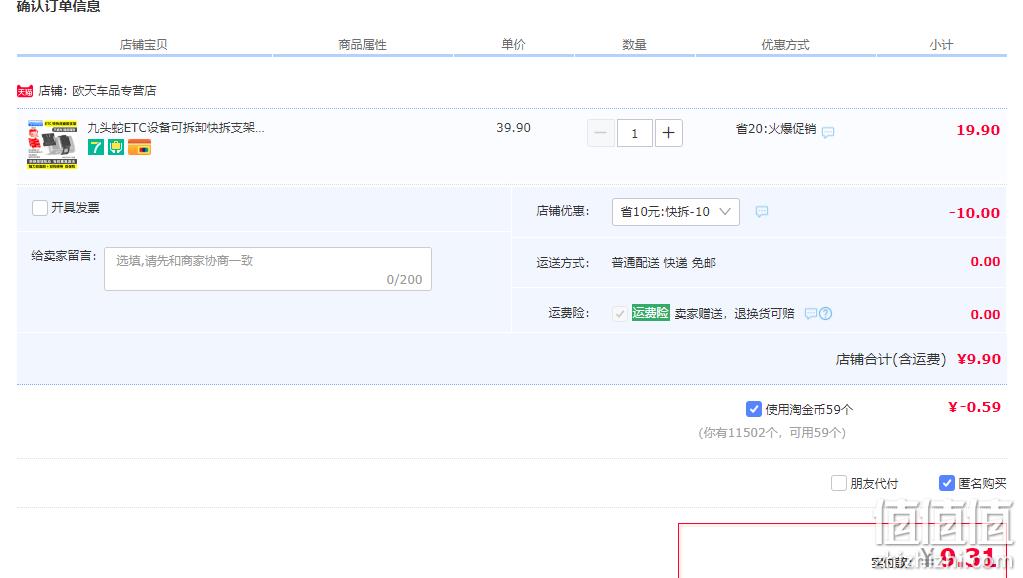Uncheck the 使用淘金币59个 checkbox
Viewport: 1023px width, 578px height.
point(754,409)
